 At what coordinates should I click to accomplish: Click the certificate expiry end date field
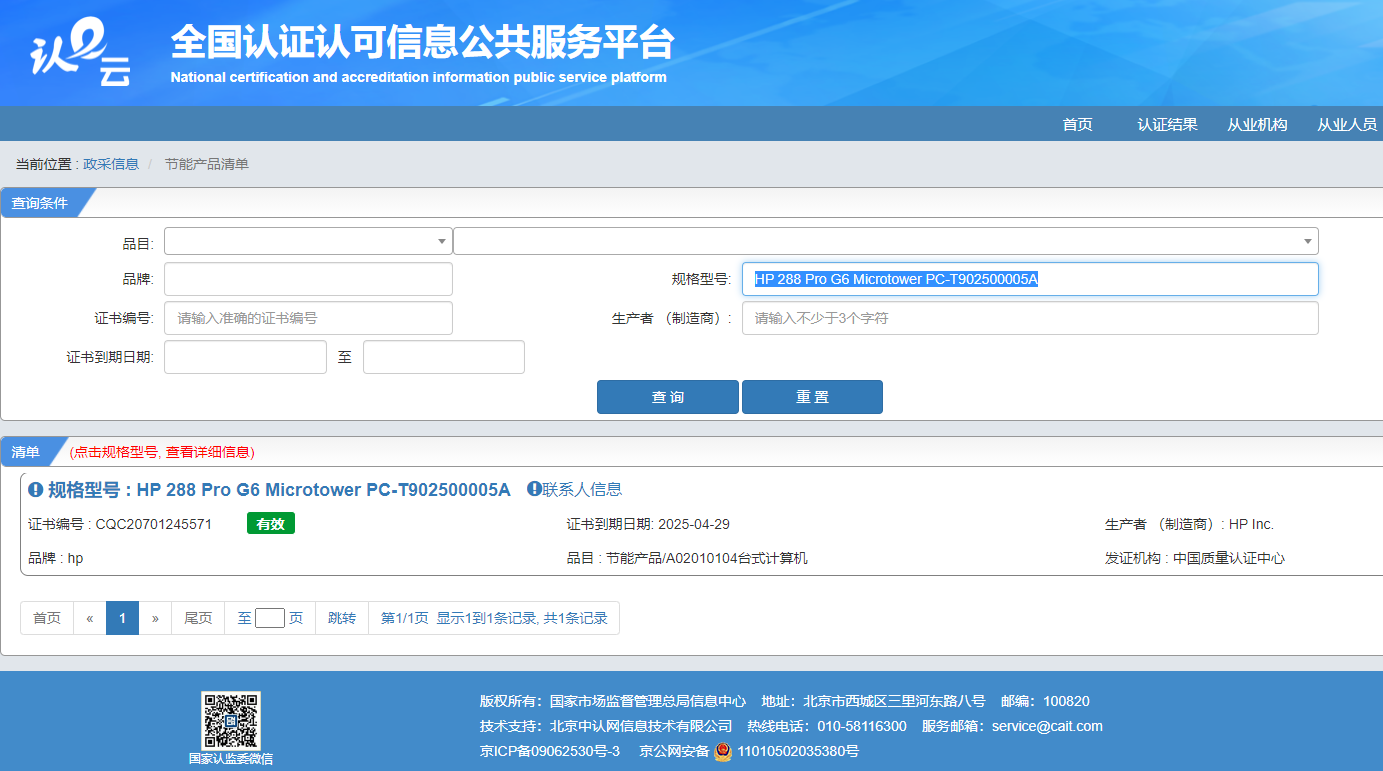pyautogui.click(x=444, y=357)
